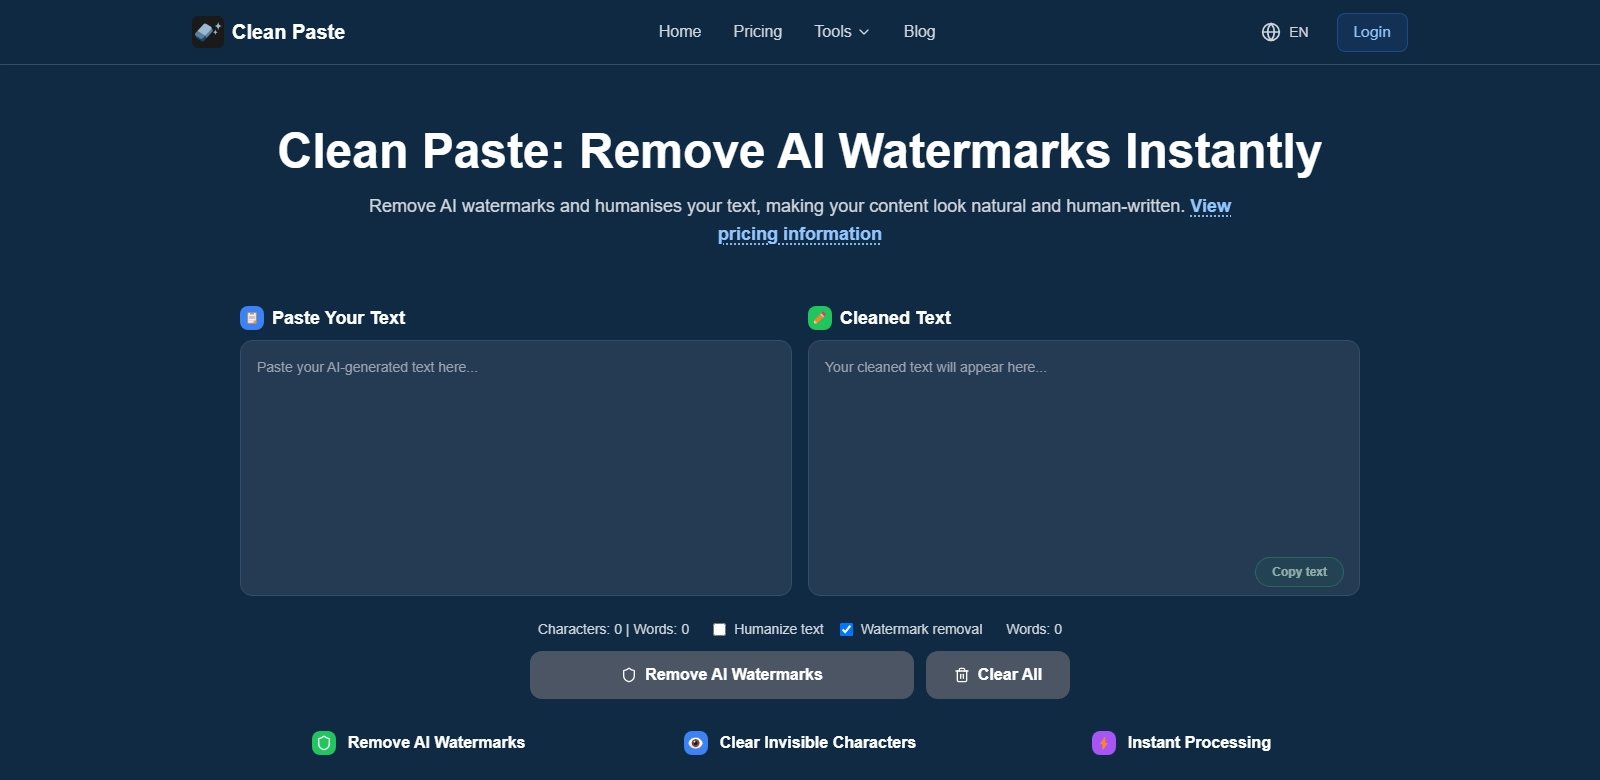Viewport: 1600px width, 780px height.
Task: Click the Clear Invisible Characters feature label
Action: click(x=818, y=743)
